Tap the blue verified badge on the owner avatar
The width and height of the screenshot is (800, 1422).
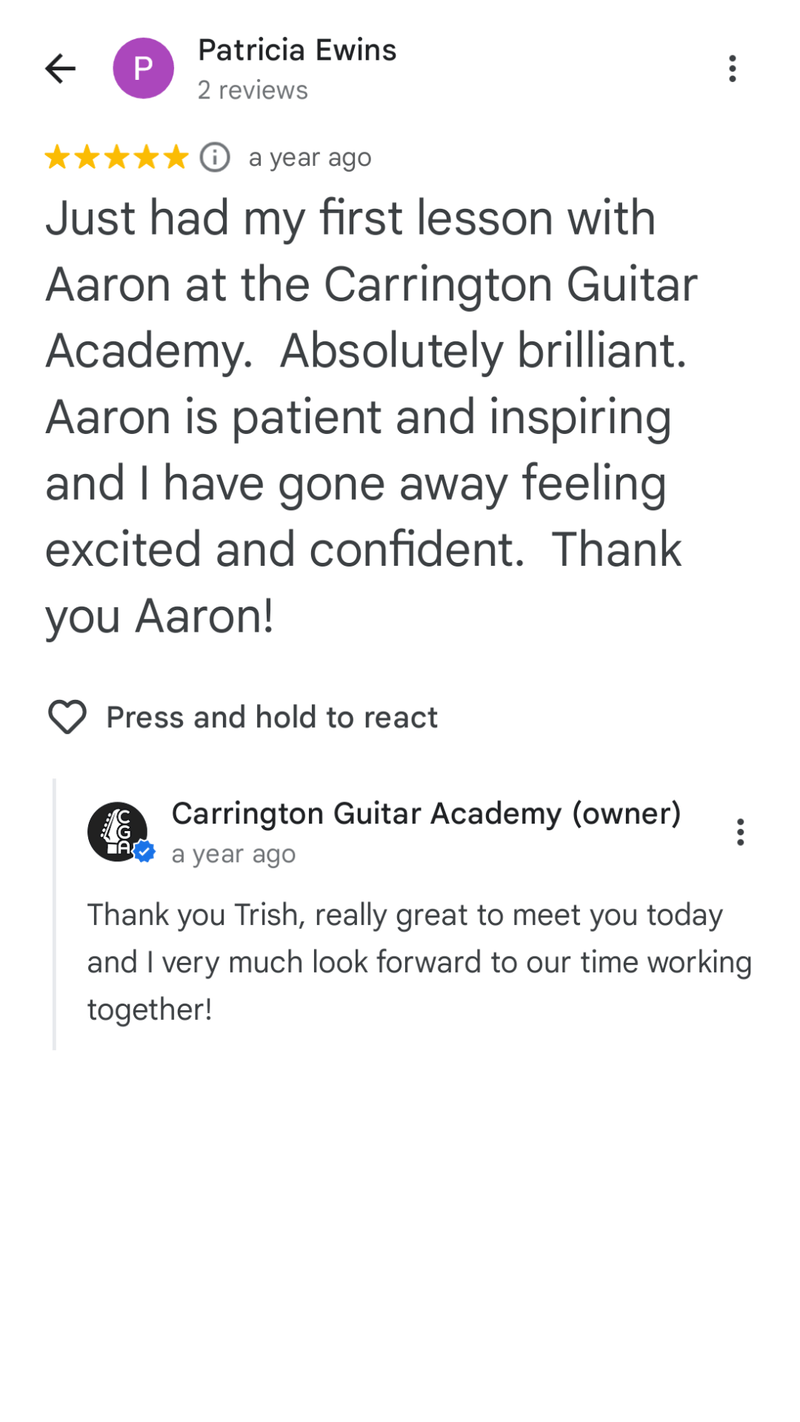click(x=143, y=853)
